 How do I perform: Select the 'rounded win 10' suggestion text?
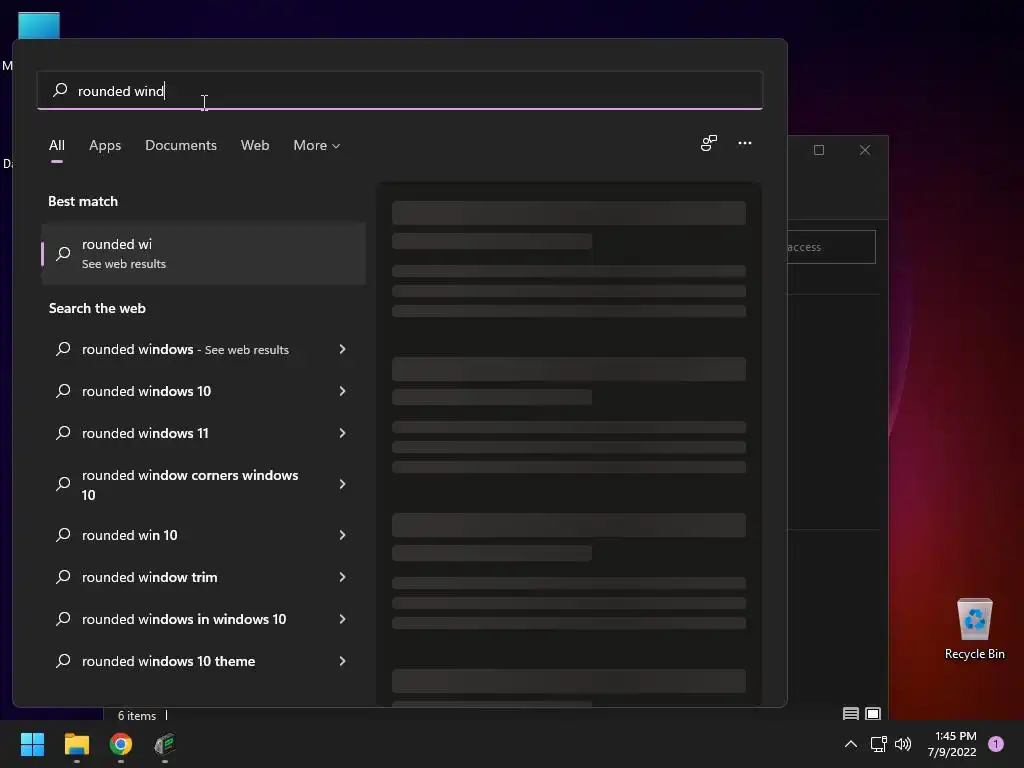click(129, 535)
